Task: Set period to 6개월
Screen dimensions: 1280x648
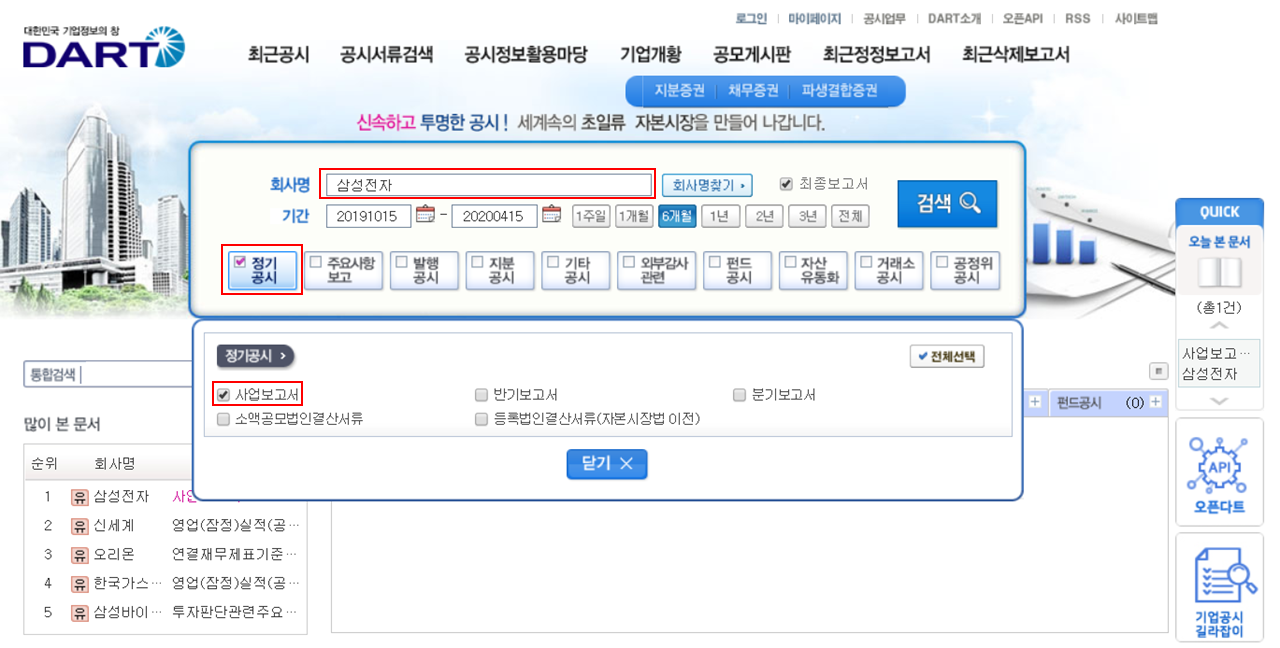Action: [x=677, y=216]
